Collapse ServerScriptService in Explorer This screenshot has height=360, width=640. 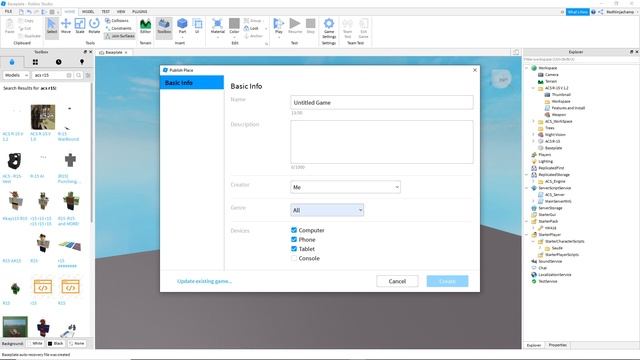pos(527,188)
